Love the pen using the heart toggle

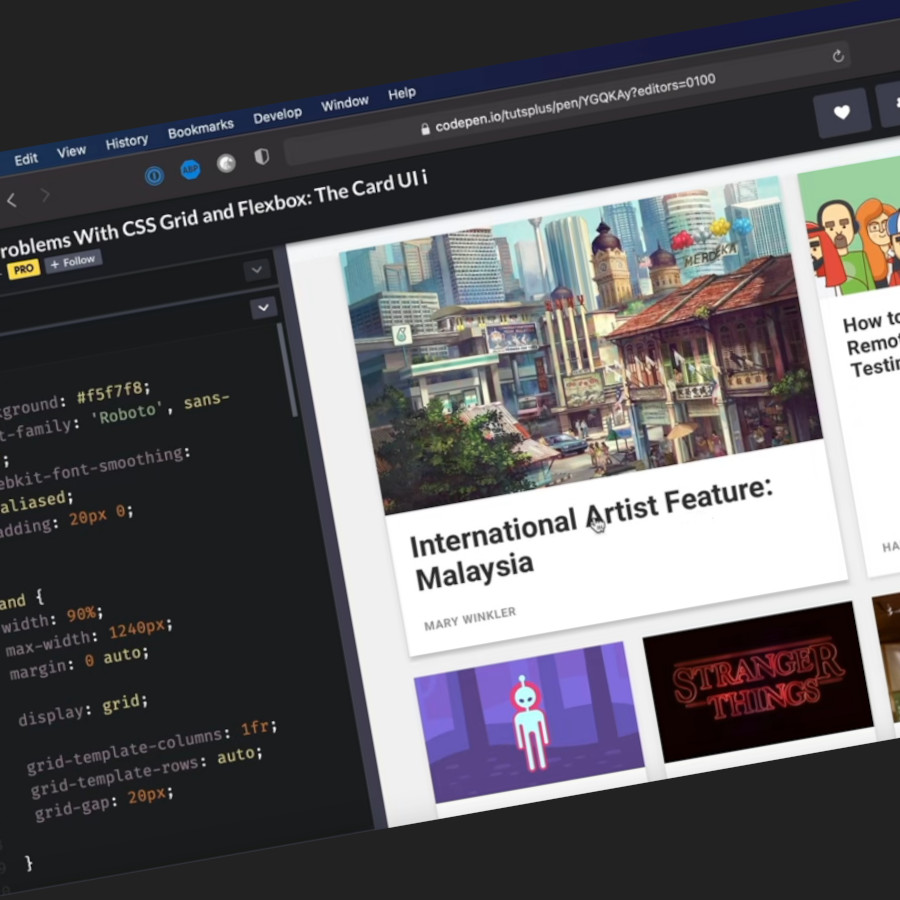843,112
